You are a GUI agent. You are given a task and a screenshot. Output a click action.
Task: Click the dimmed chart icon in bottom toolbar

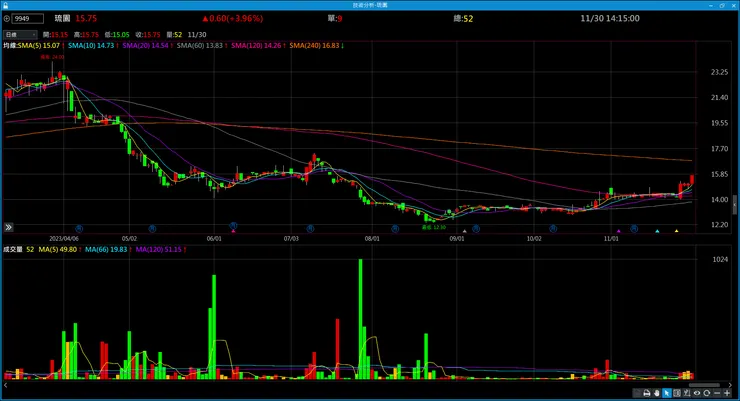(x=637, y=393)
